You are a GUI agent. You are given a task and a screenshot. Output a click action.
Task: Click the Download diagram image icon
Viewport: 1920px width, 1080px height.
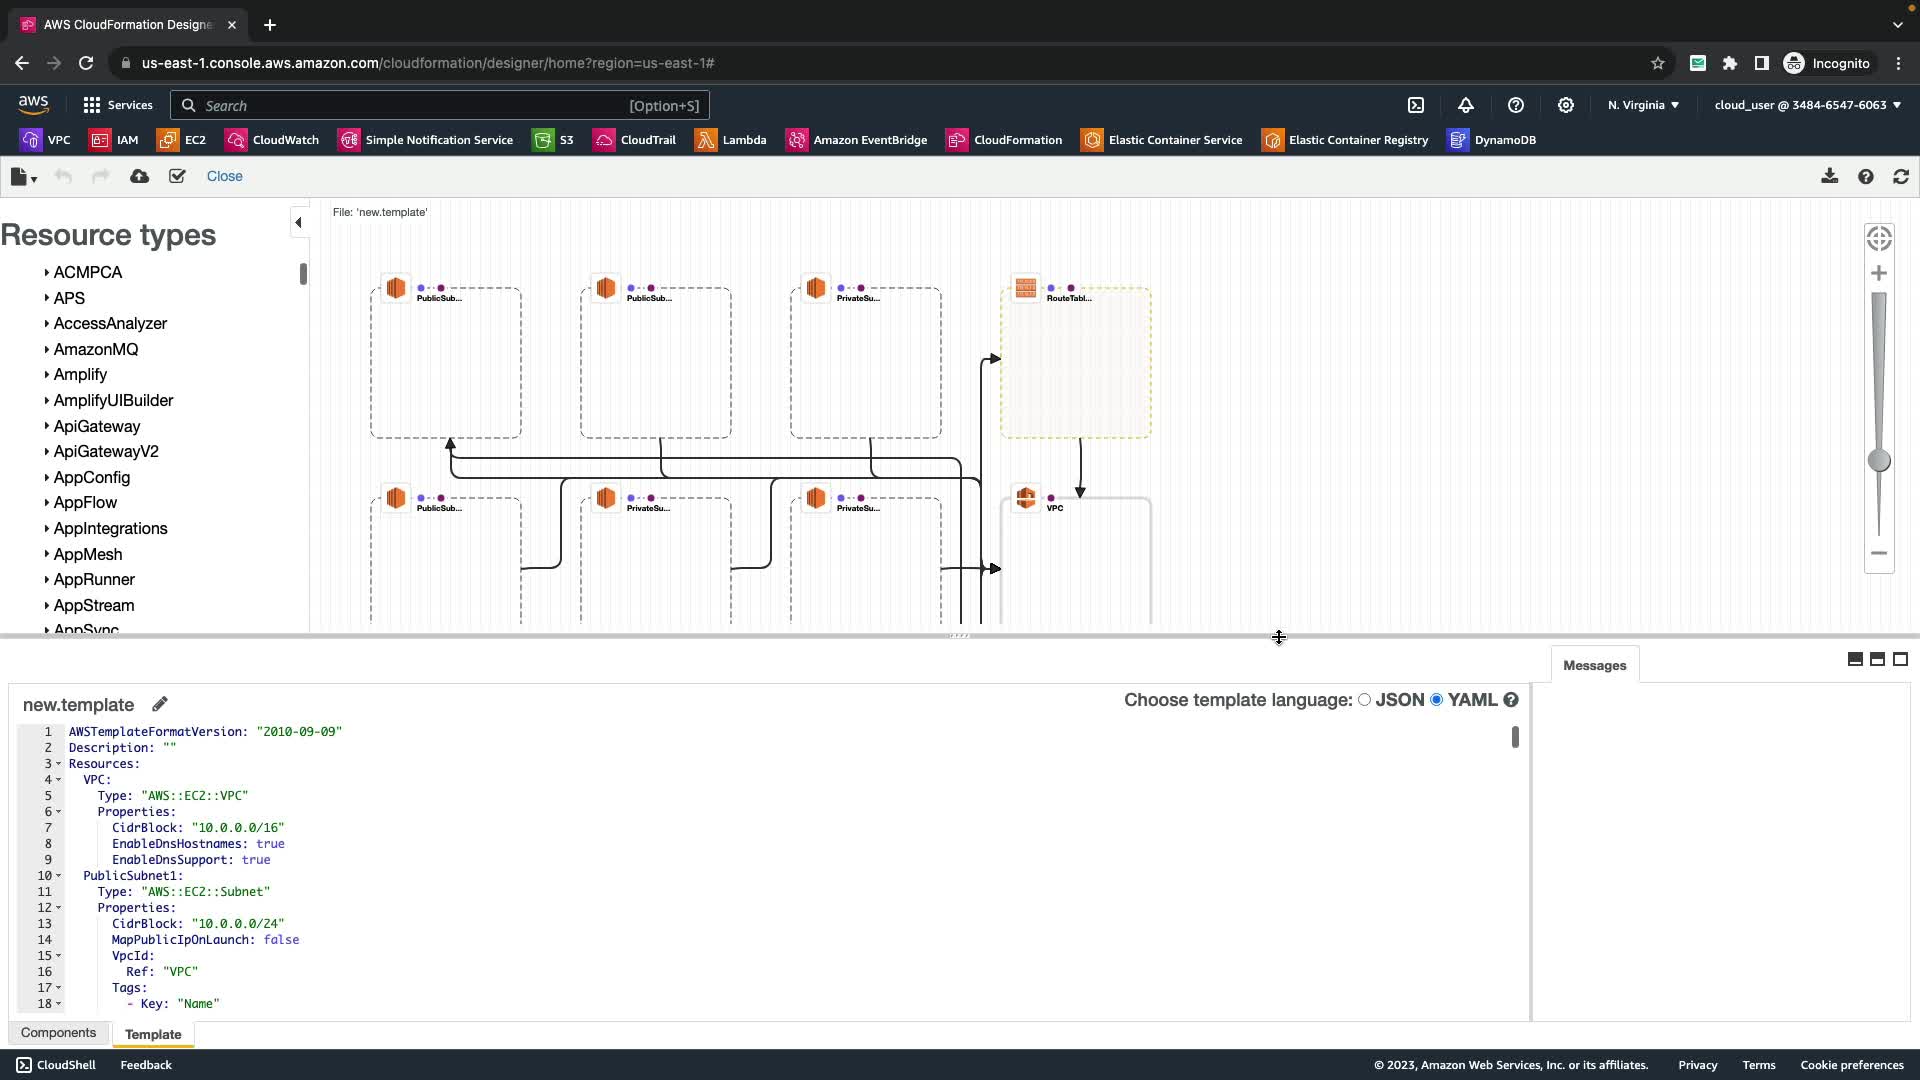pos(1829,176)
